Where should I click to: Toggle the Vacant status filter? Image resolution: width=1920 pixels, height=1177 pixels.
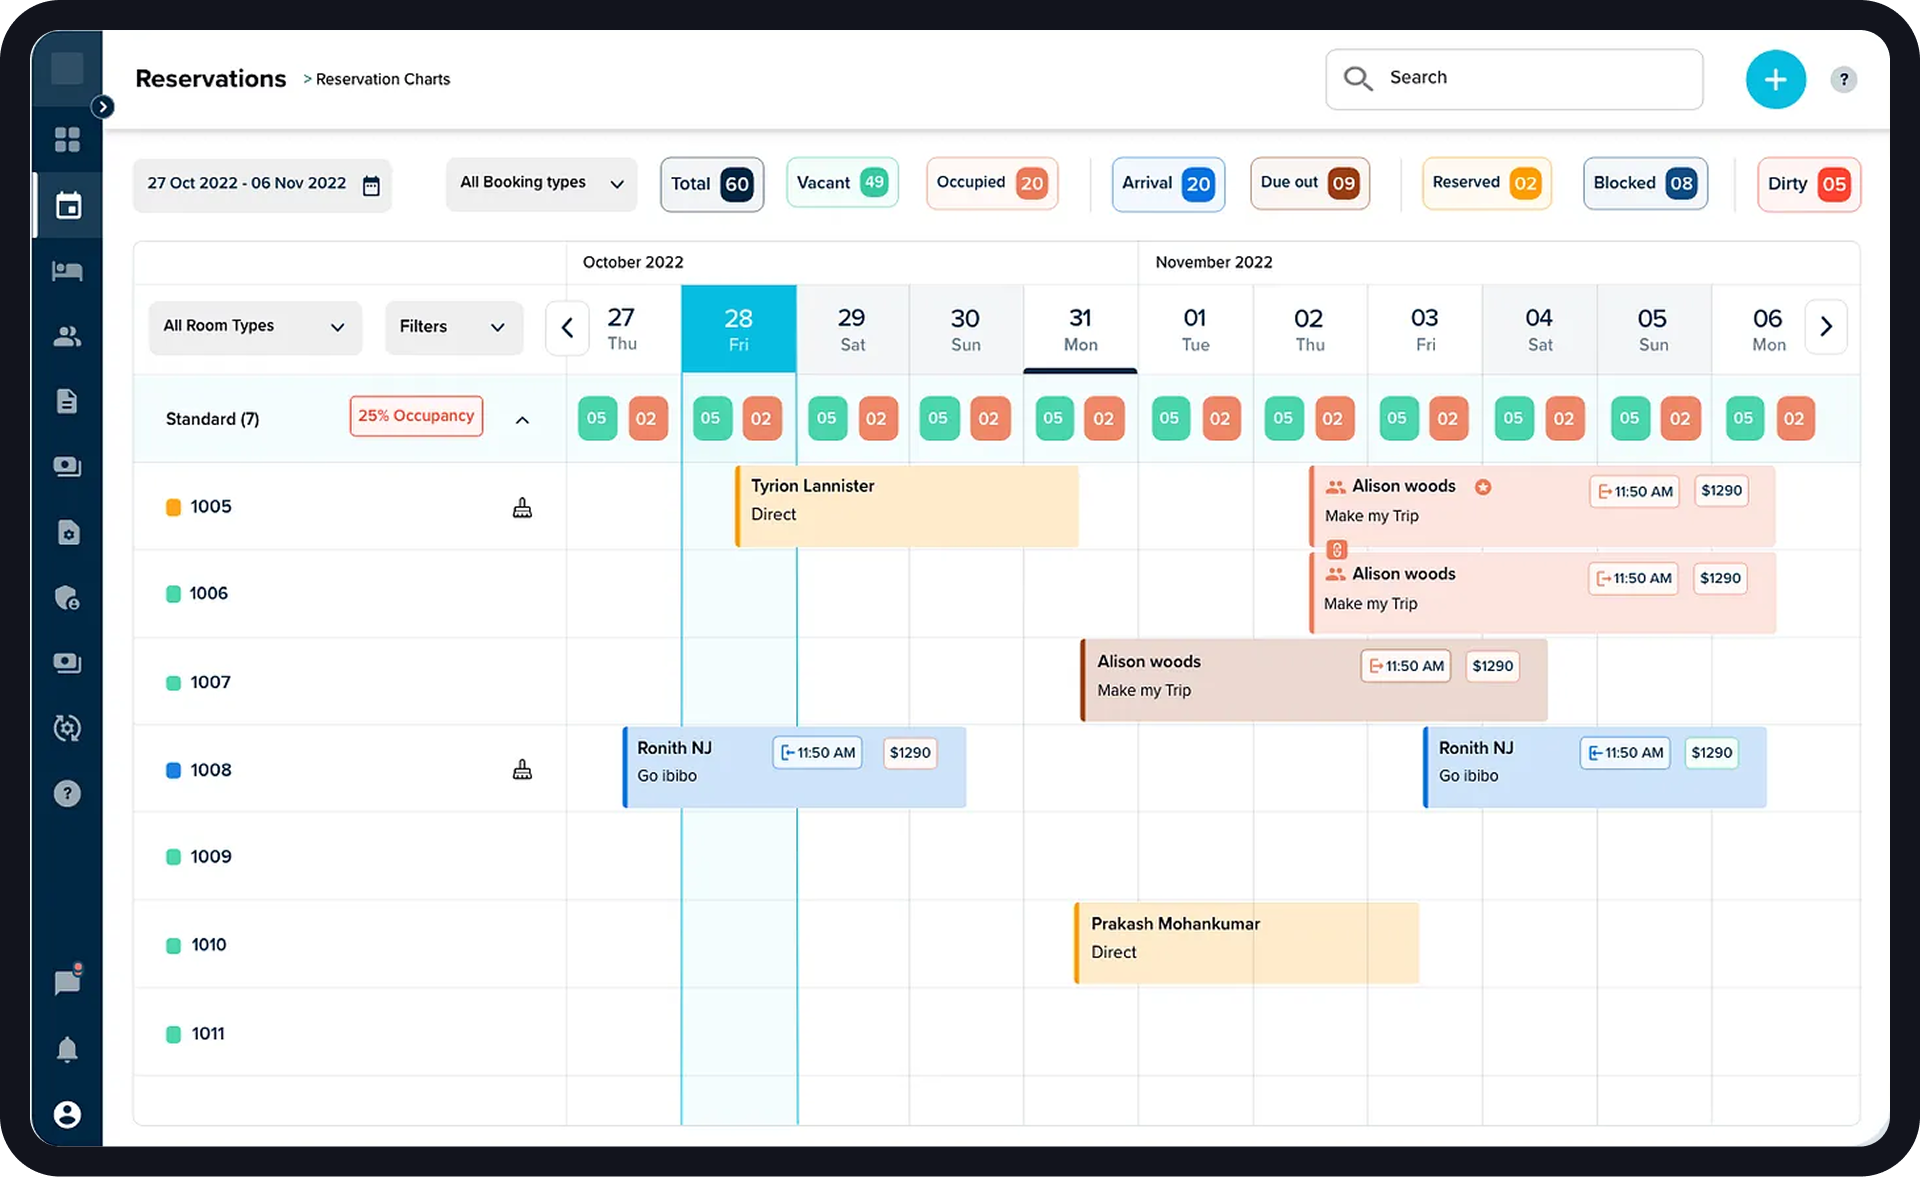[x=841, y=183]
